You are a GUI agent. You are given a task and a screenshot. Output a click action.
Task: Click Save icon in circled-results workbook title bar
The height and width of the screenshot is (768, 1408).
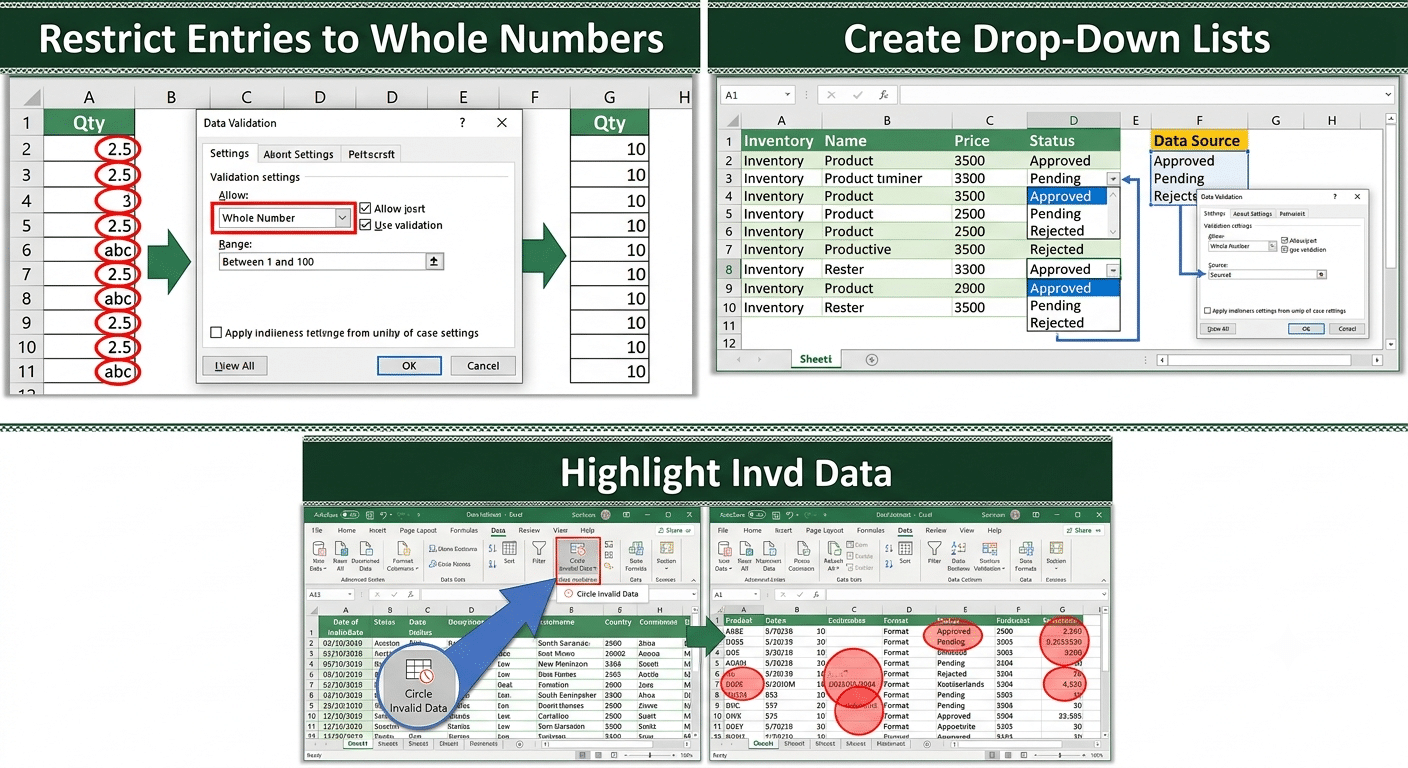(776, 515)
